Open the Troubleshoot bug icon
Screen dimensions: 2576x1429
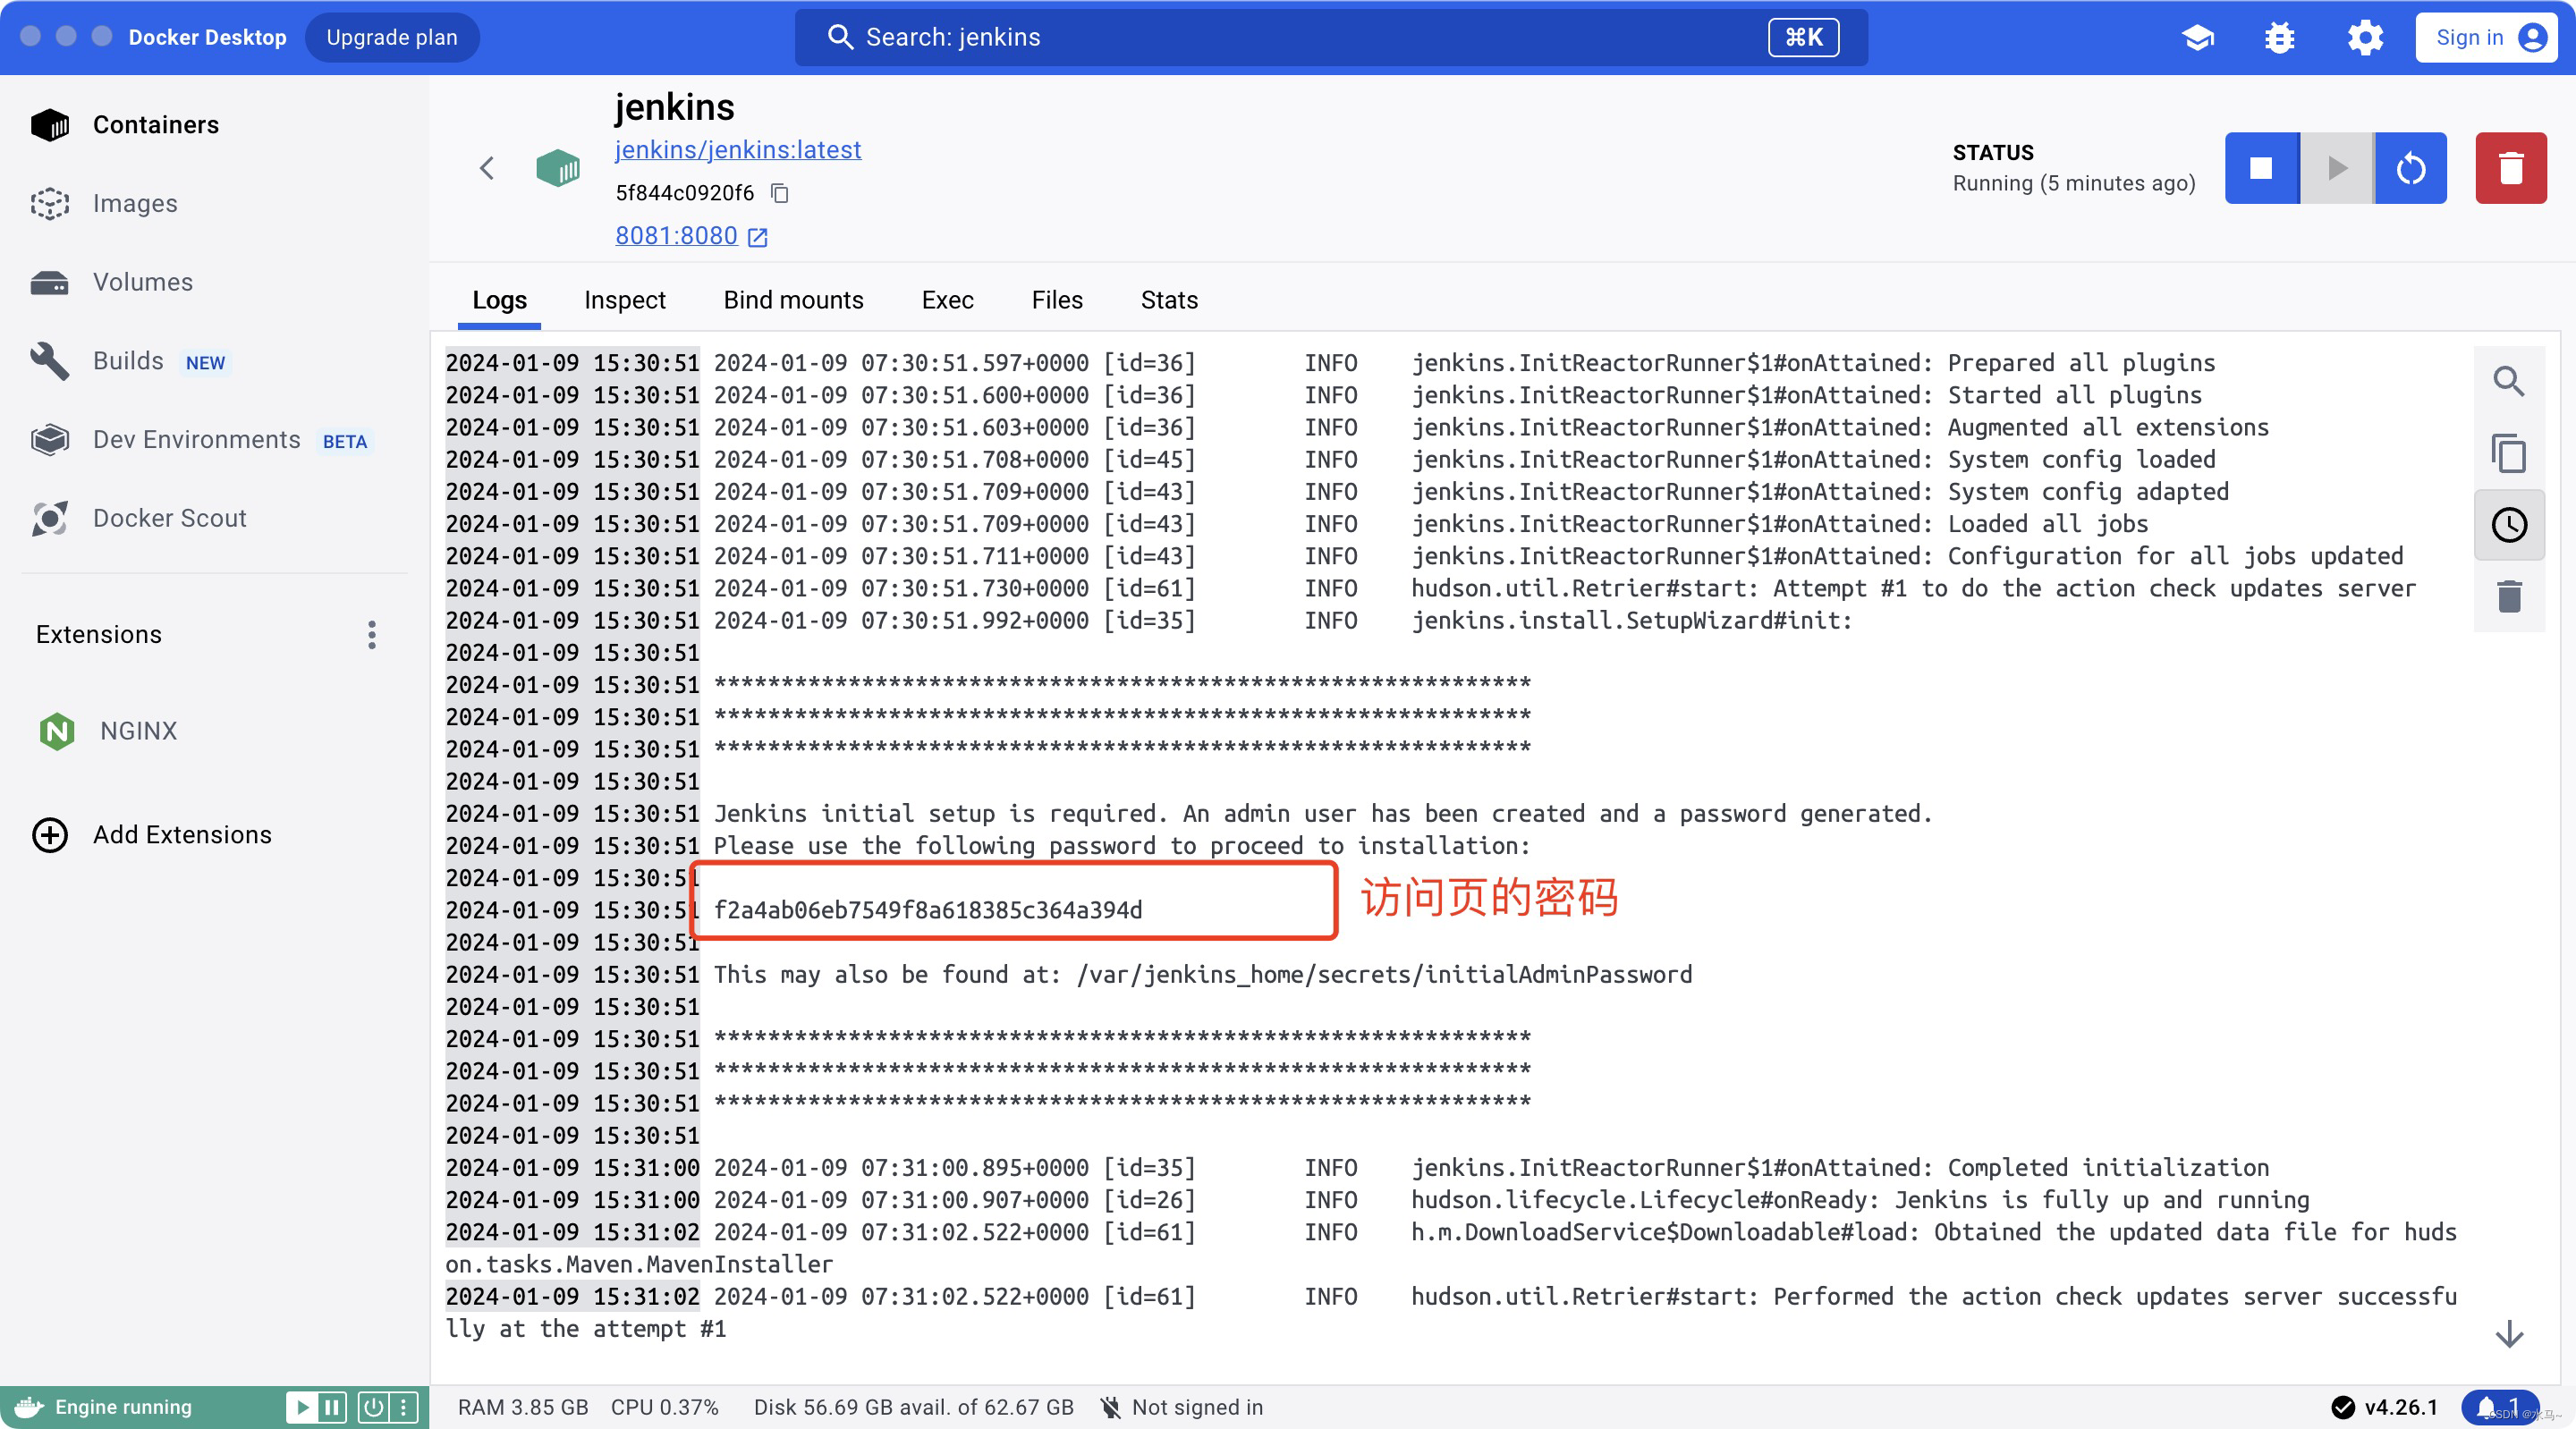2279,37
